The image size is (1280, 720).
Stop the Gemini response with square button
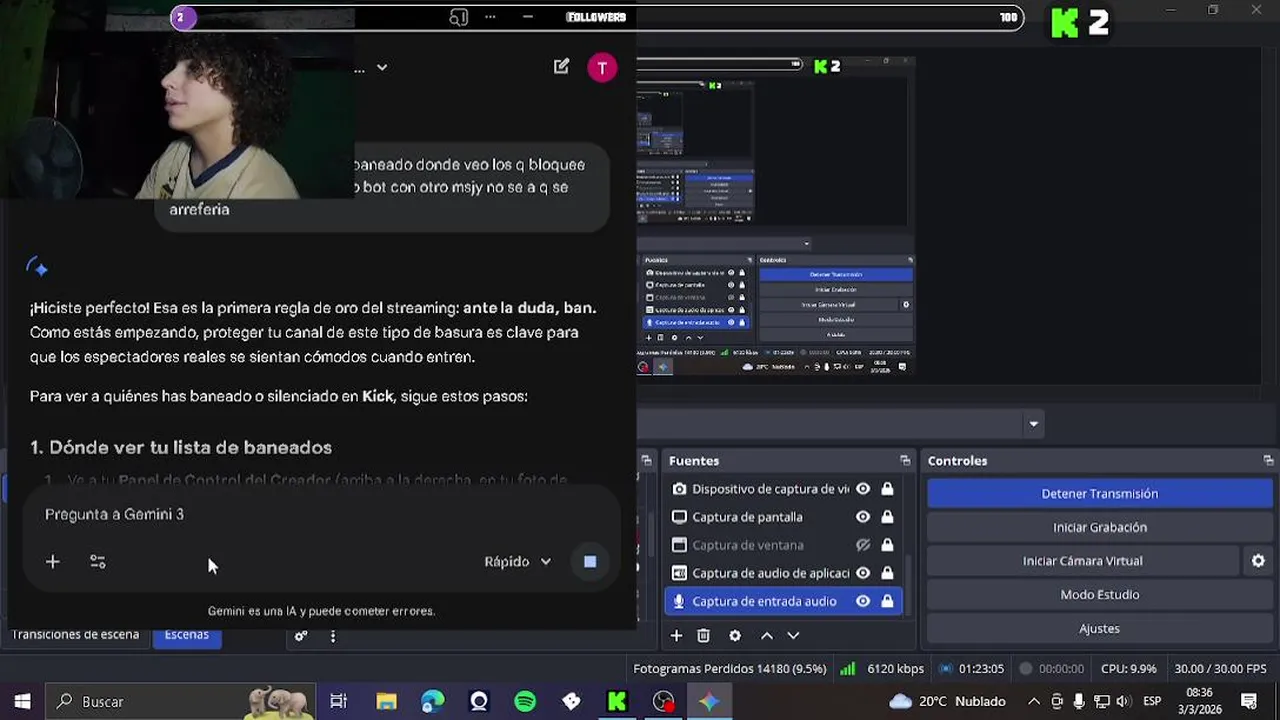point(590,562)
